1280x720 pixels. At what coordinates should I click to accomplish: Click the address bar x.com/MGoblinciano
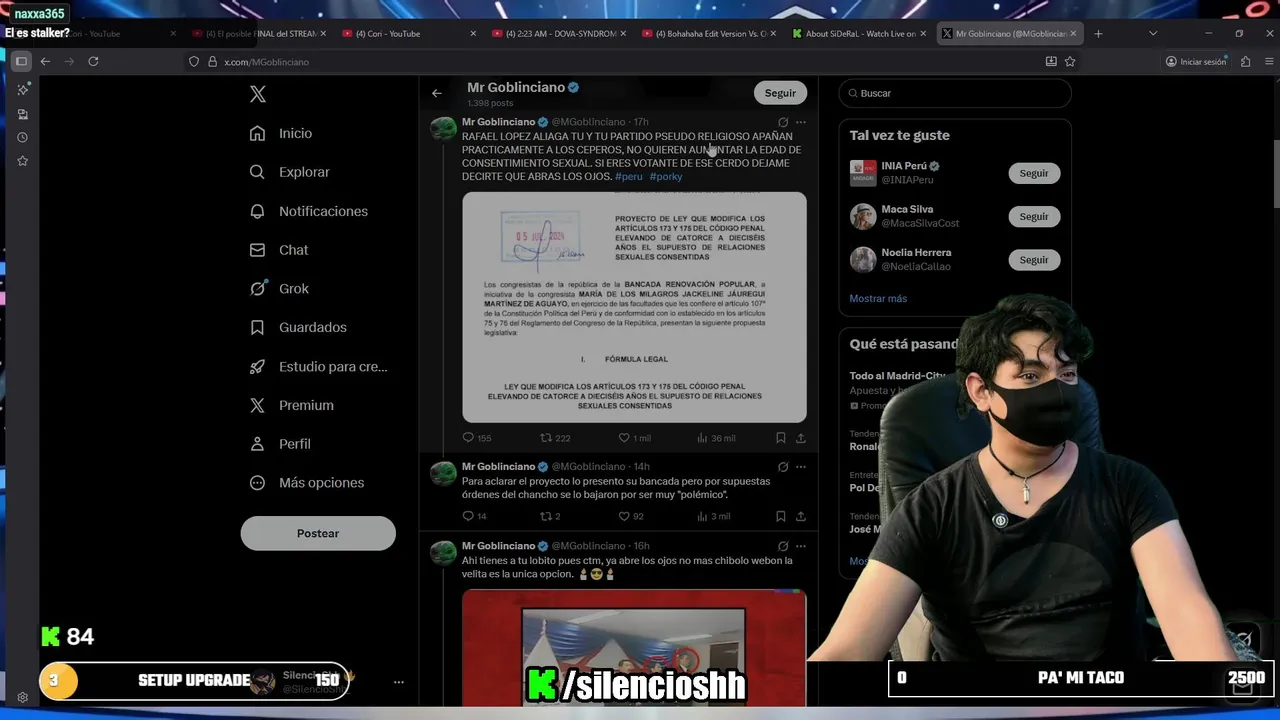266,62
